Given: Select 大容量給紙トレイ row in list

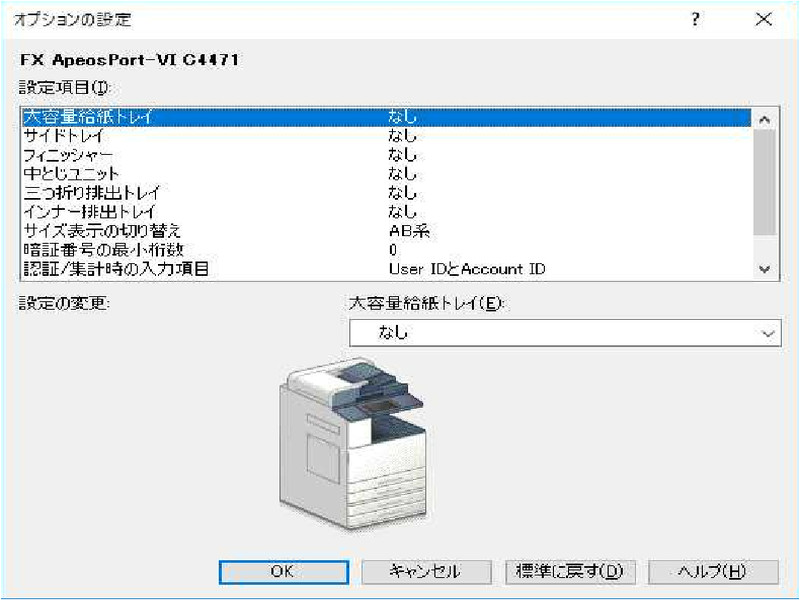Looking at the screenshot, I should 386,117.
